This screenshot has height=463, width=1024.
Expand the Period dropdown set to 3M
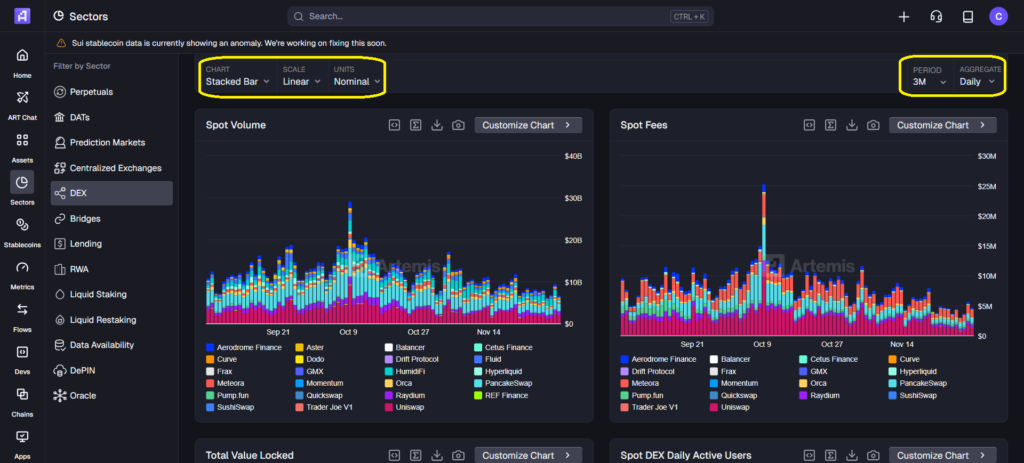tap(928, 82)
